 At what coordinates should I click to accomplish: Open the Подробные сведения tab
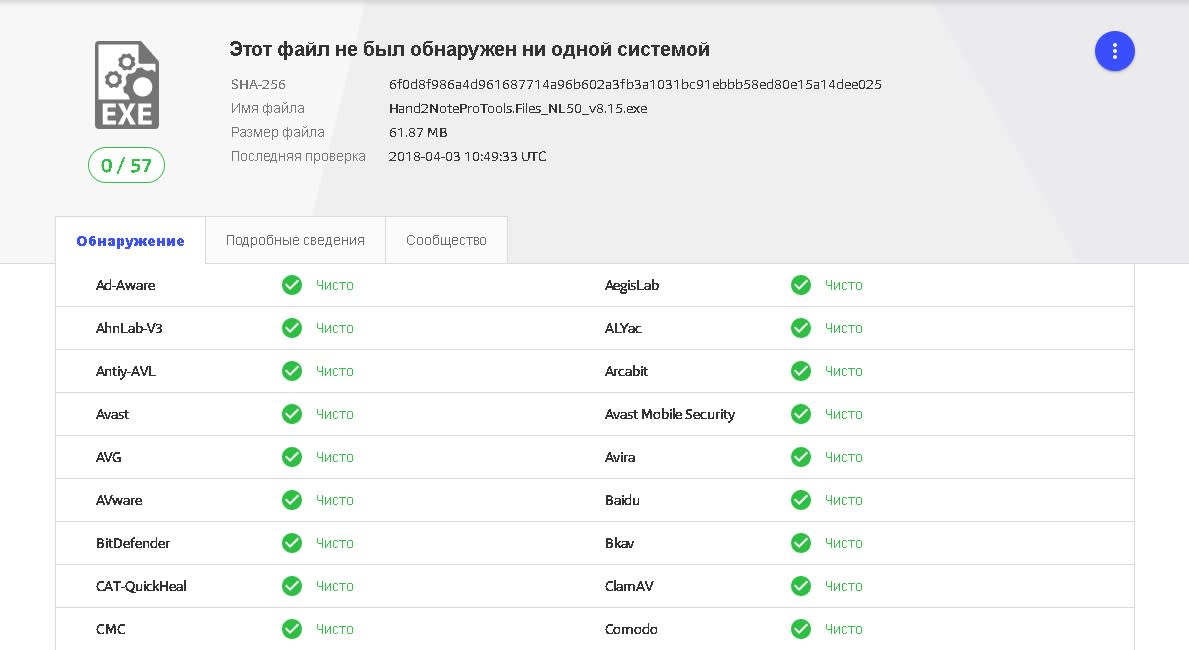tap(295, 240)
